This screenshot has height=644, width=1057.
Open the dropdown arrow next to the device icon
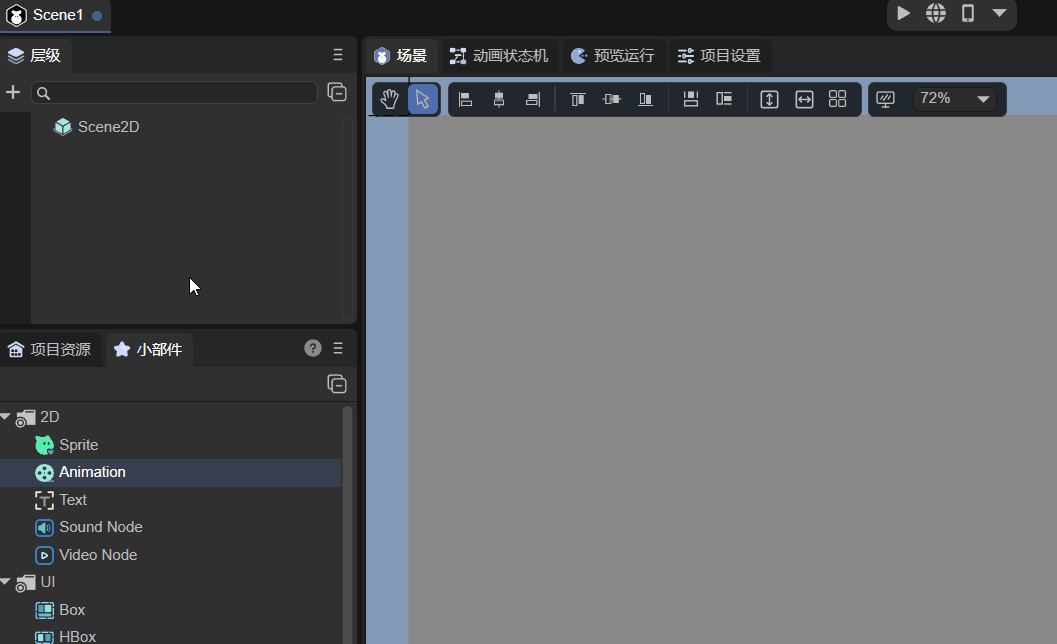(999, 13)
